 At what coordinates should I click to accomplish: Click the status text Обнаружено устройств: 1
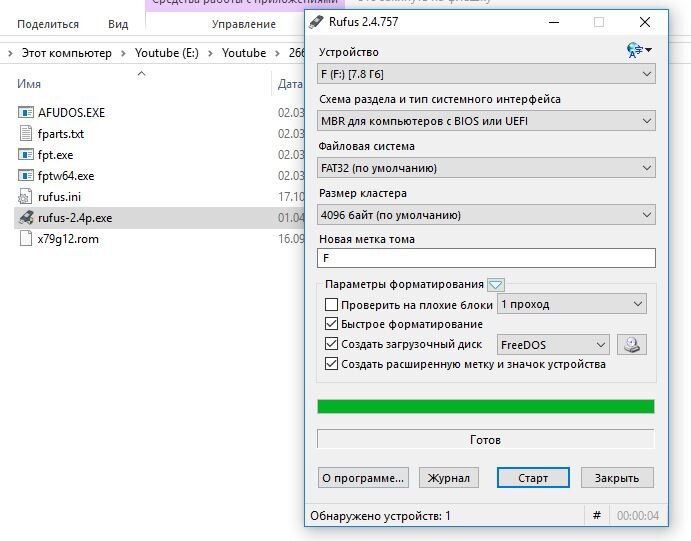click(380, 515)
